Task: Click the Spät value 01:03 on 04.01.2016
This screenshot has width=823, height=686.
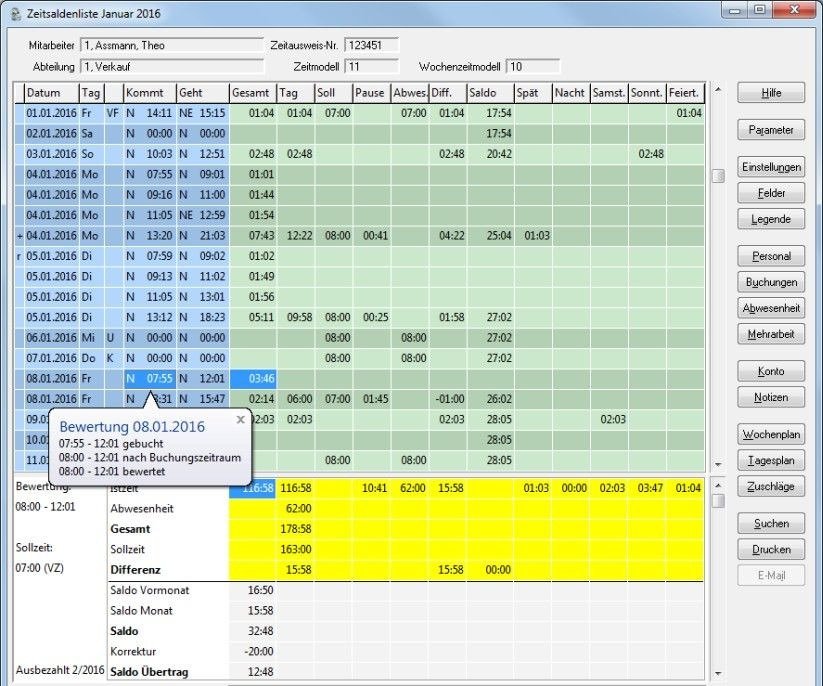Action: 536,236
